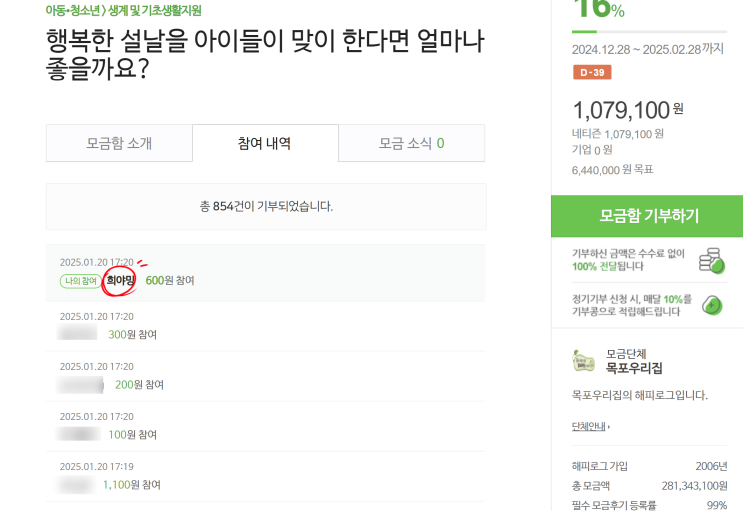The height and width of the screenshot is (511, 743).
Task: Click the 목포우리집 organization logo
Action: click(583, 361)
